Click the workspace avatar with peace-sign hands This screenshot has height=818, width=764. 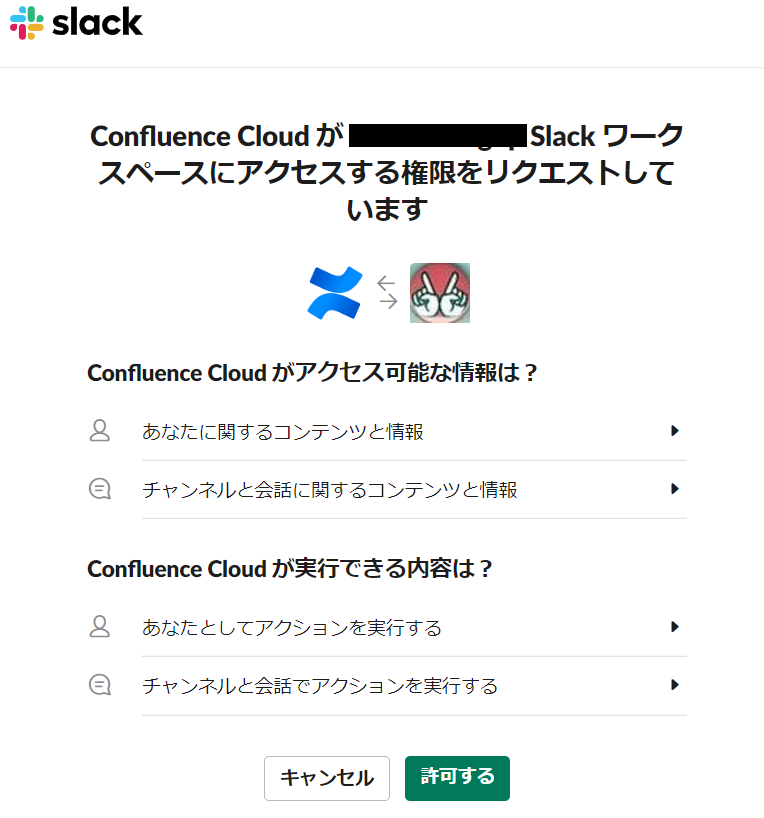tap(440, 293)
